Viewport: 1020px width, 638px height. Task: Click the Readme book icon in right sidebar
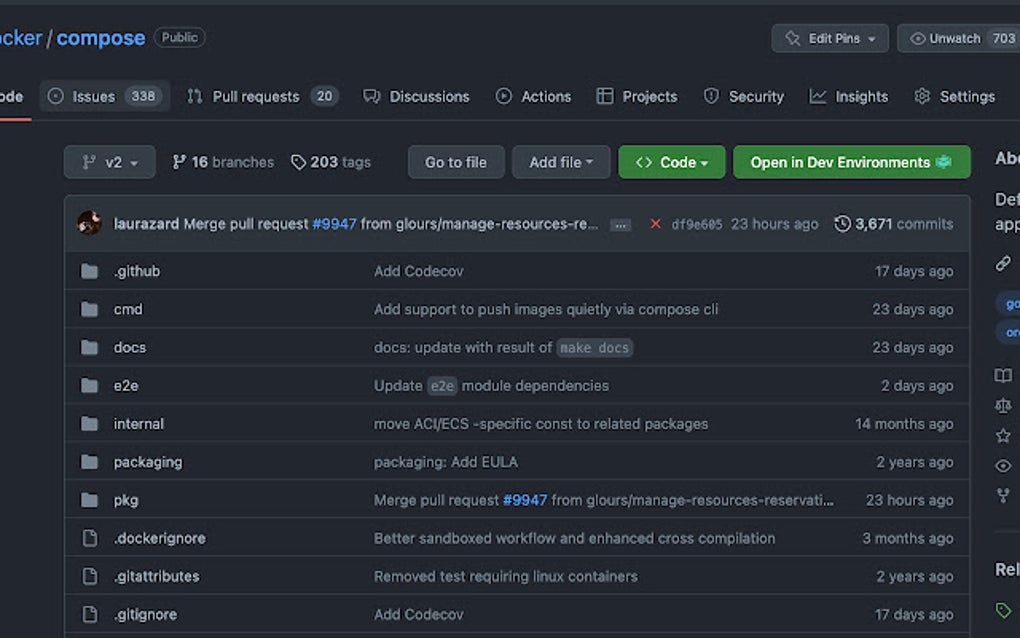click(x=1003, y=375)
